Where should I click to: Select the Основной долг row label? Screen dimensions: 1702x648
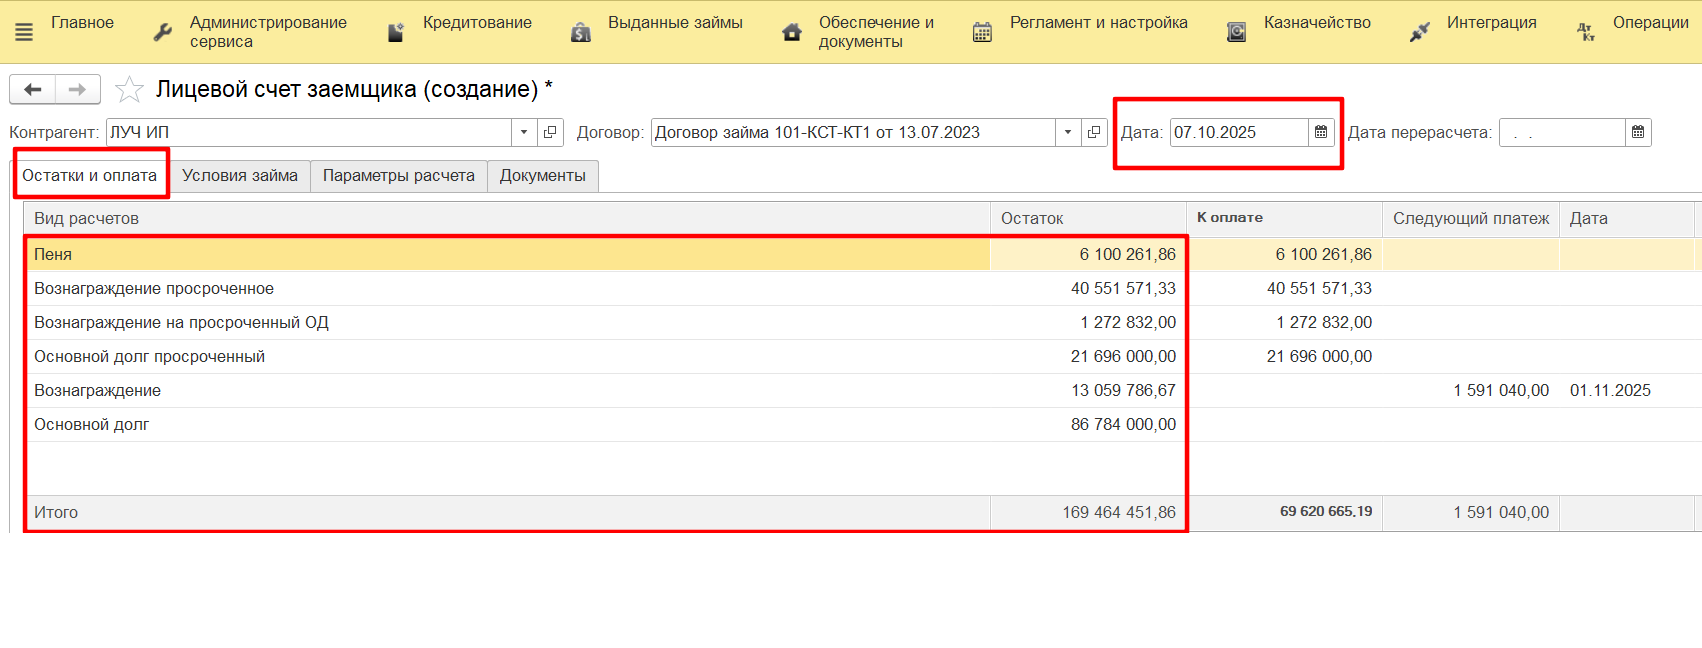coord(91,424)
